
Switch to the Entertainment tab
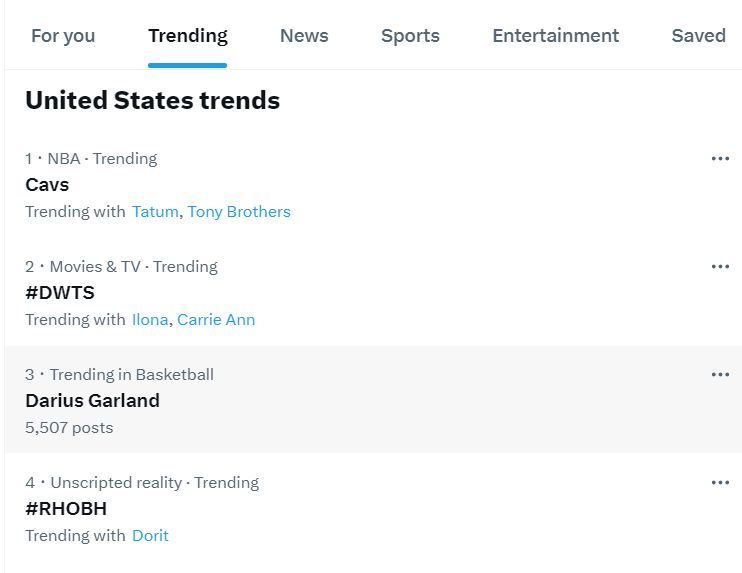pyautogui.click(x=555, y=36)
